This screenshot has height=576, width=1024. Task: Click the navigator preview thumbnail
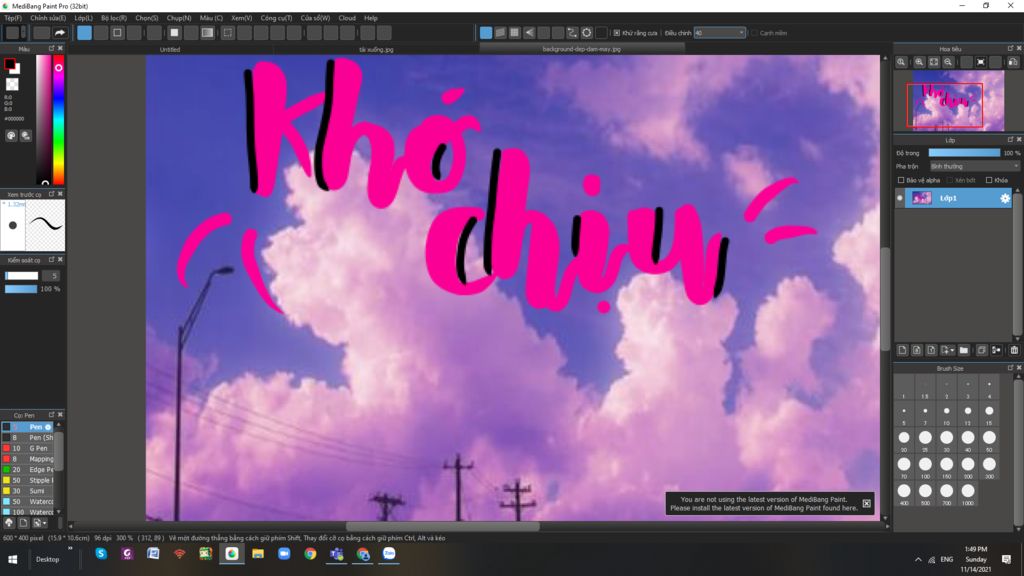[958, 101]
